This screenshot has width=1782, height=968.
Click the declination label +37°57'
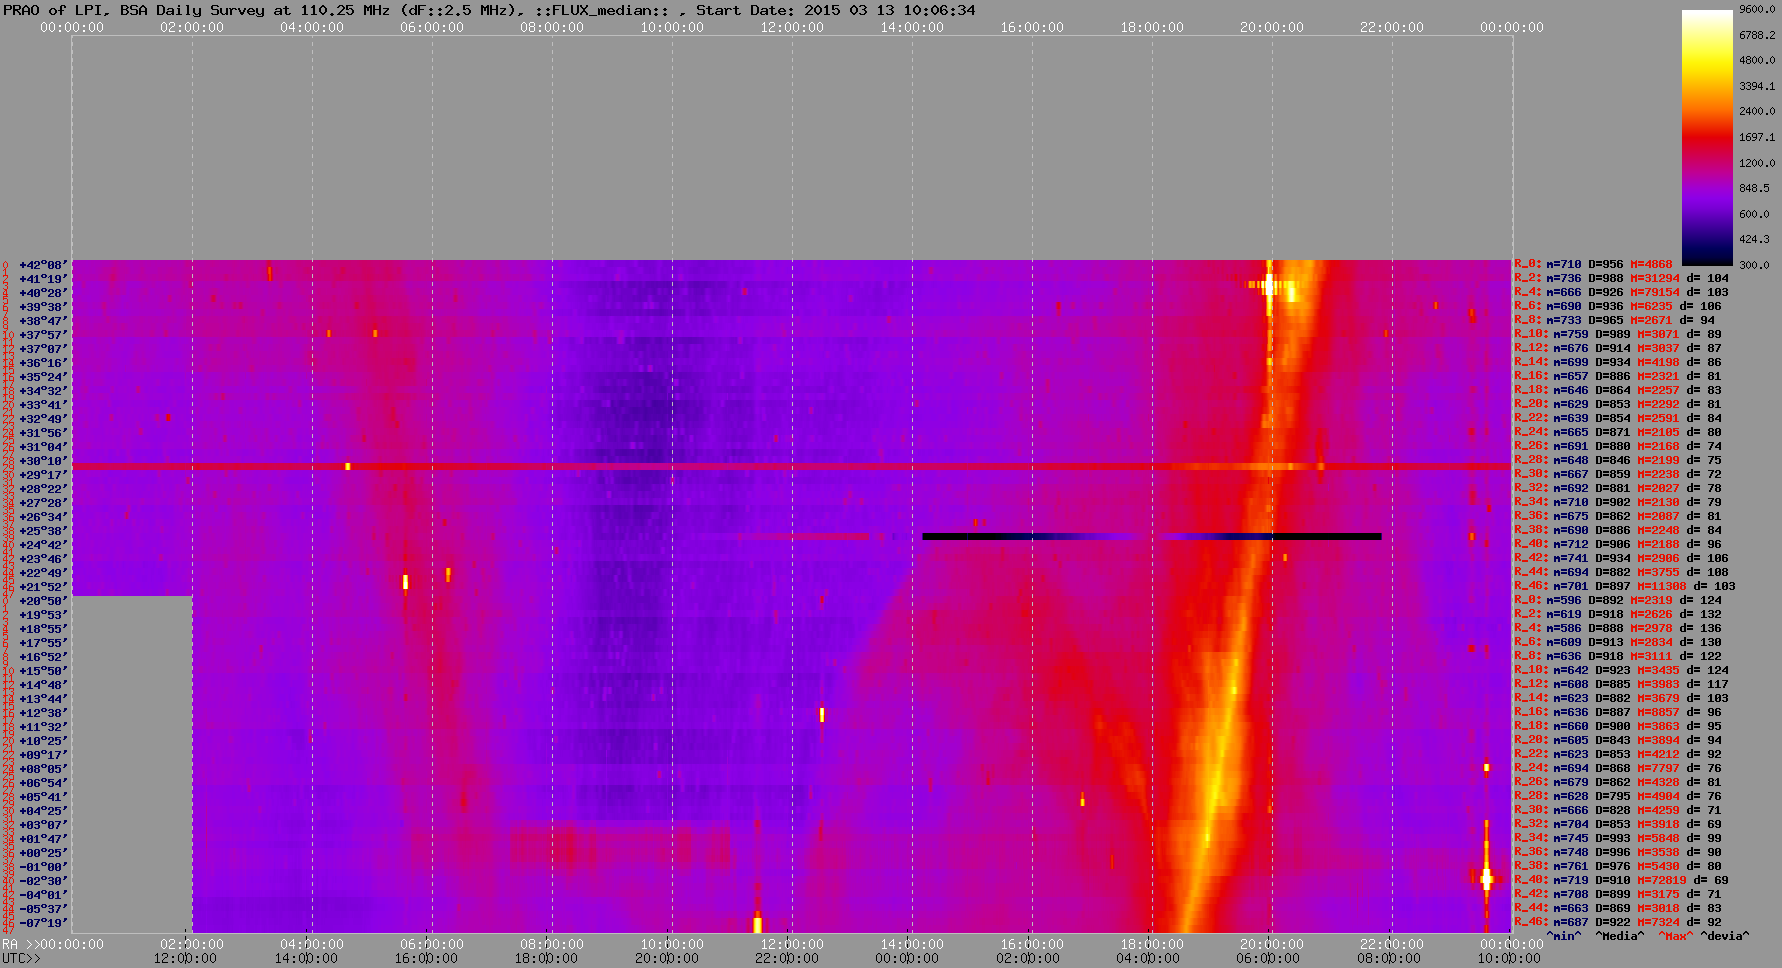(43, 335)
